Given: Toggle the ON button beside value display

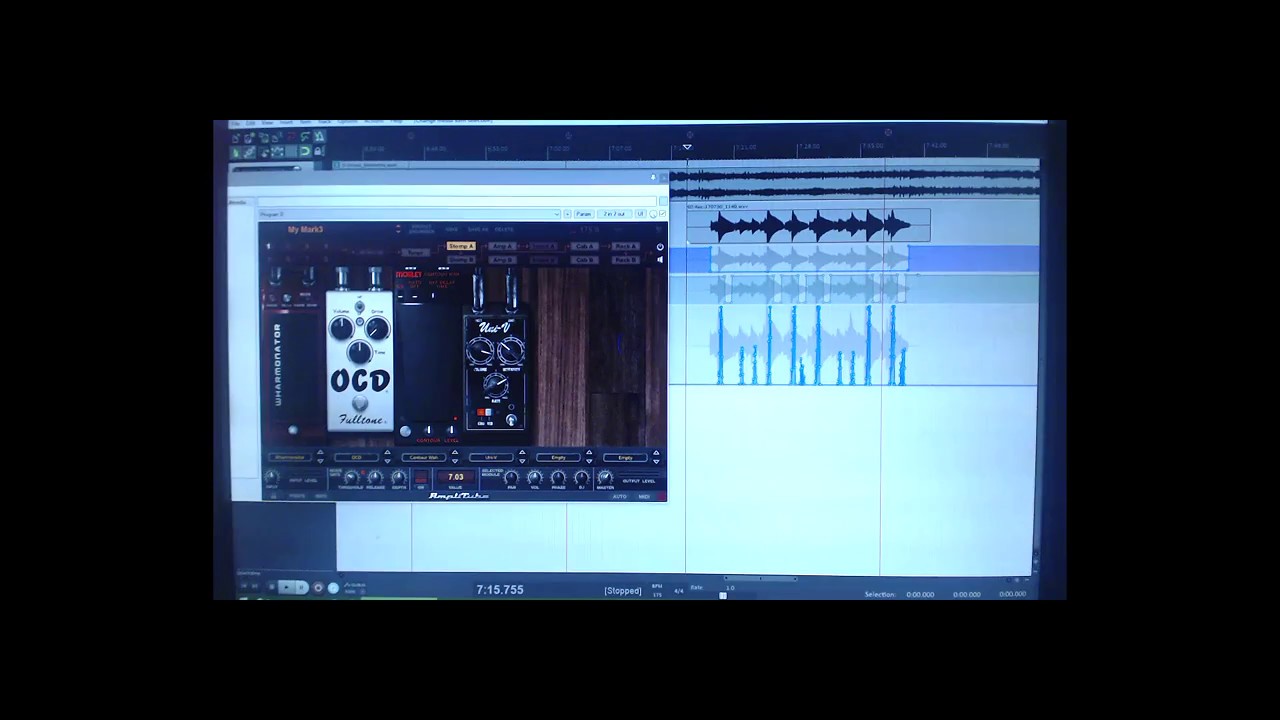Looking at the screenshot, I should pos(420,478).
